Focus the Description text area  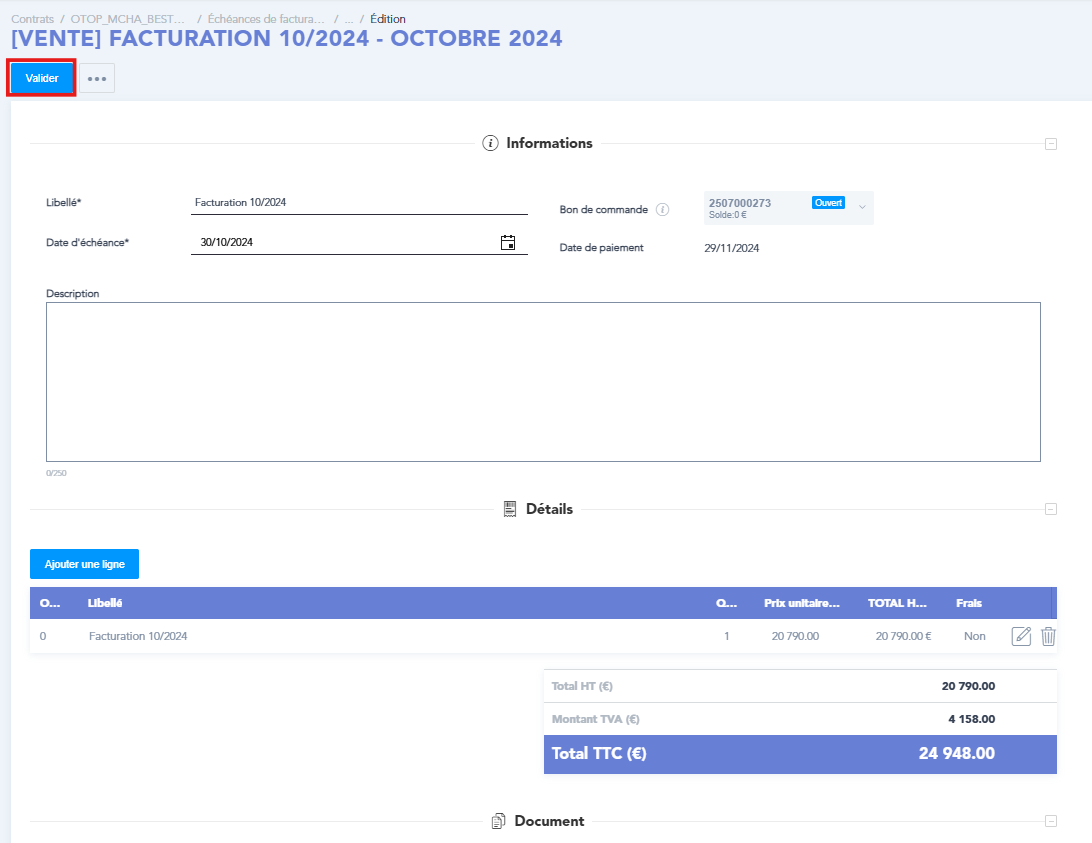[543, 381]
